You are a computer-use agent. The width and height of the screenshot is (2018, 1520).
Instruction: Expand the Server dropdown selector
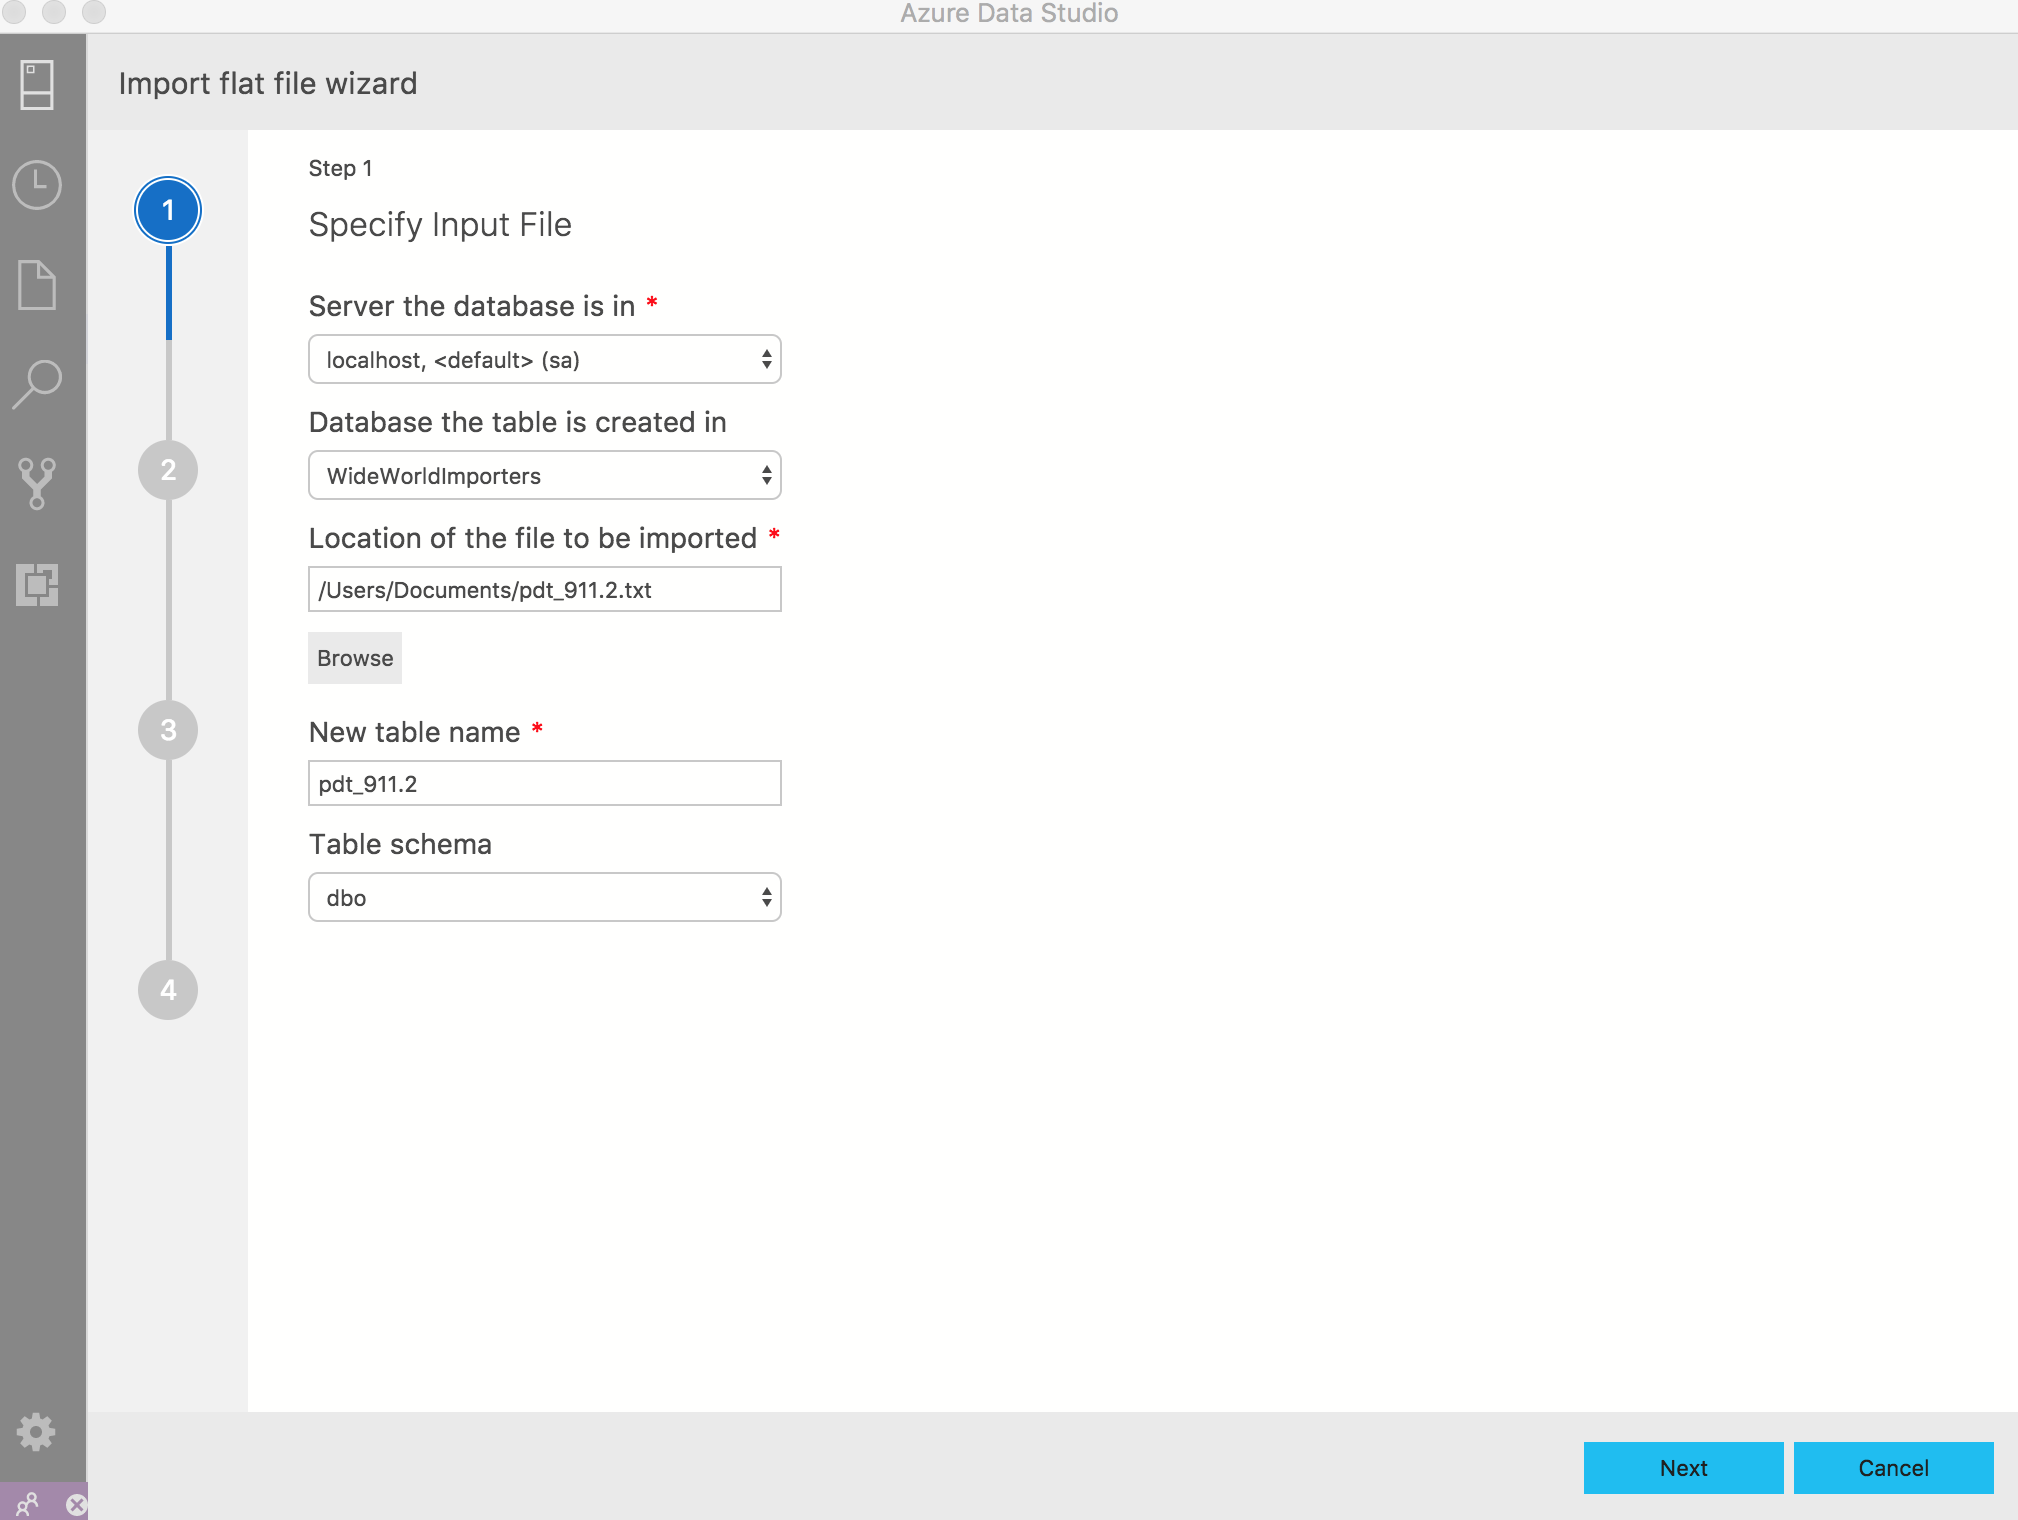coord(765,359)
